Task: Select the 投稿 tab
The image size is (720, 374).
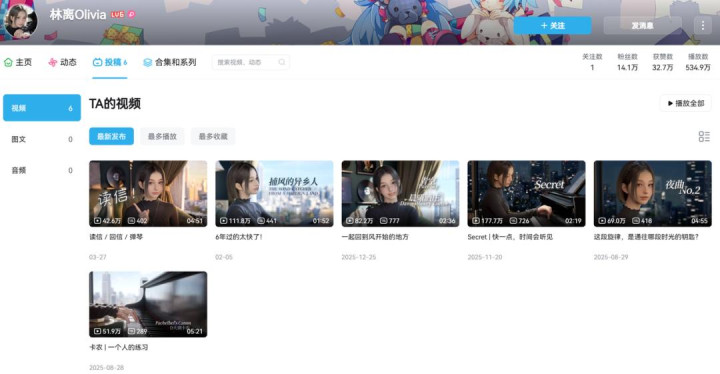Action: coord(110,62)
